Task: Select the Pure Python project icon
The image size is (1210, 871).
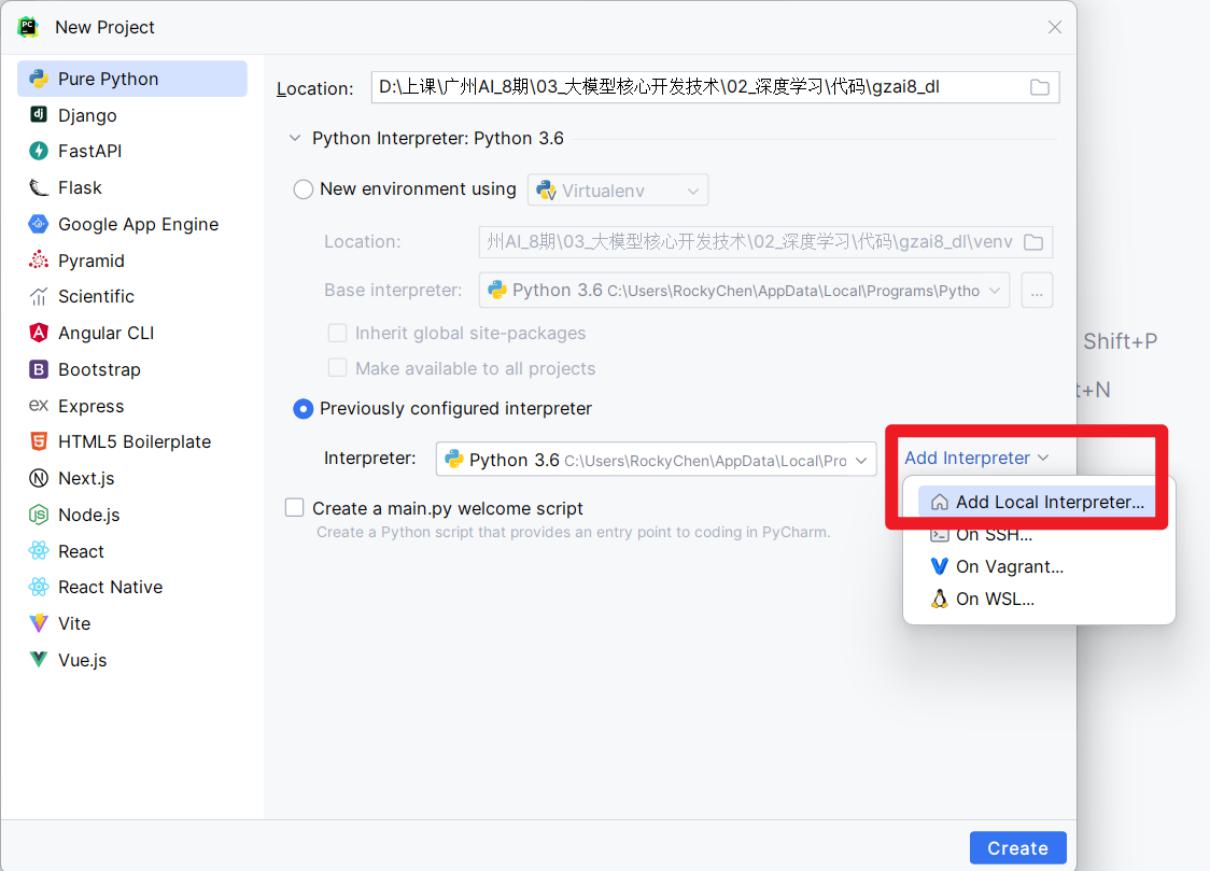Action: pos(38,79)
